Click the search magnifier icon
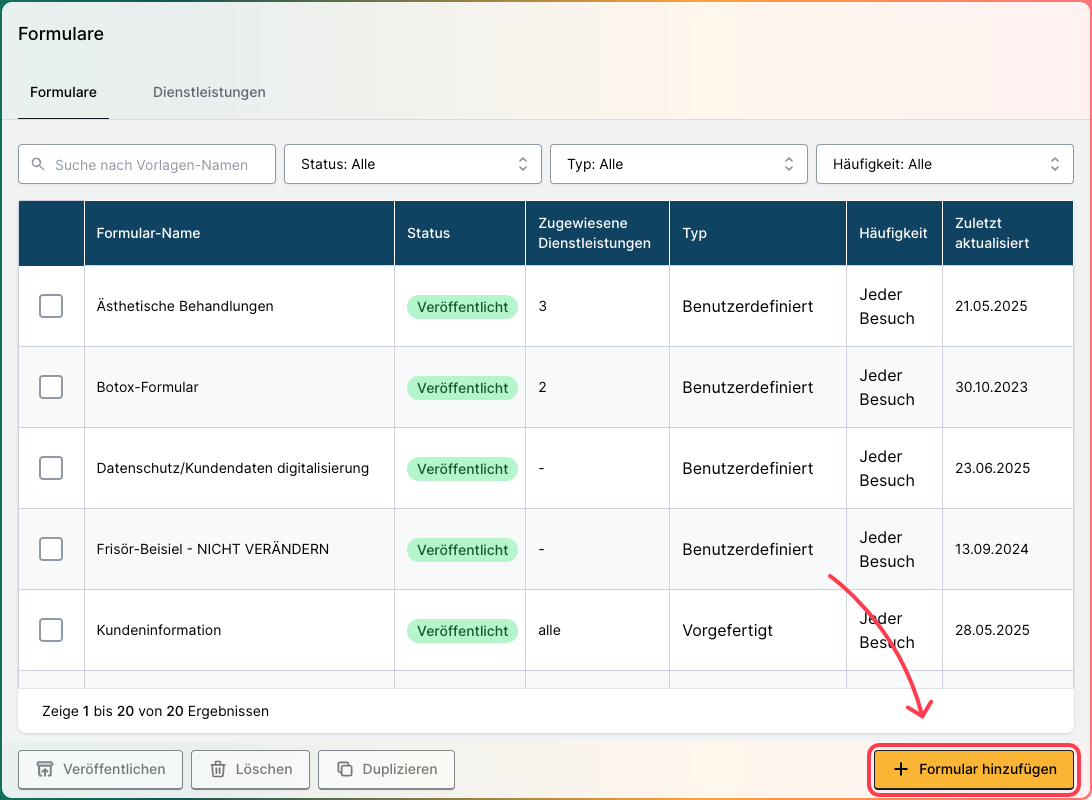The width and height of the screenshot is (1092, 800). [38, 164]
